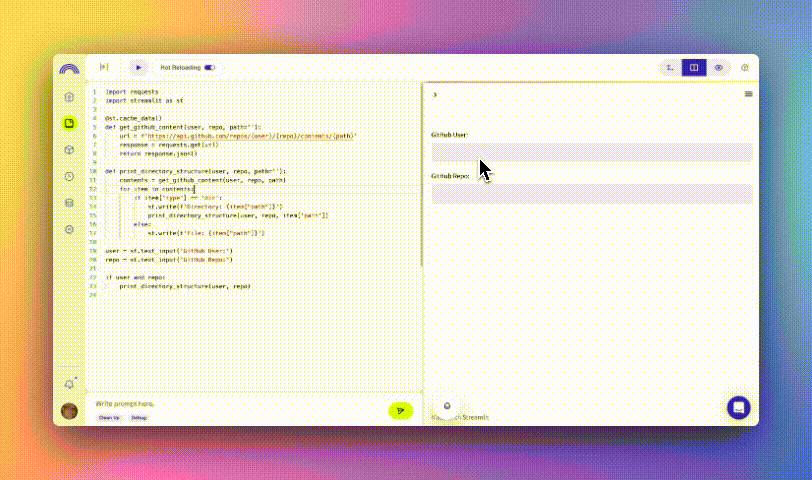
Task: Switch to code-only view icon
Action: click(670, 67)
